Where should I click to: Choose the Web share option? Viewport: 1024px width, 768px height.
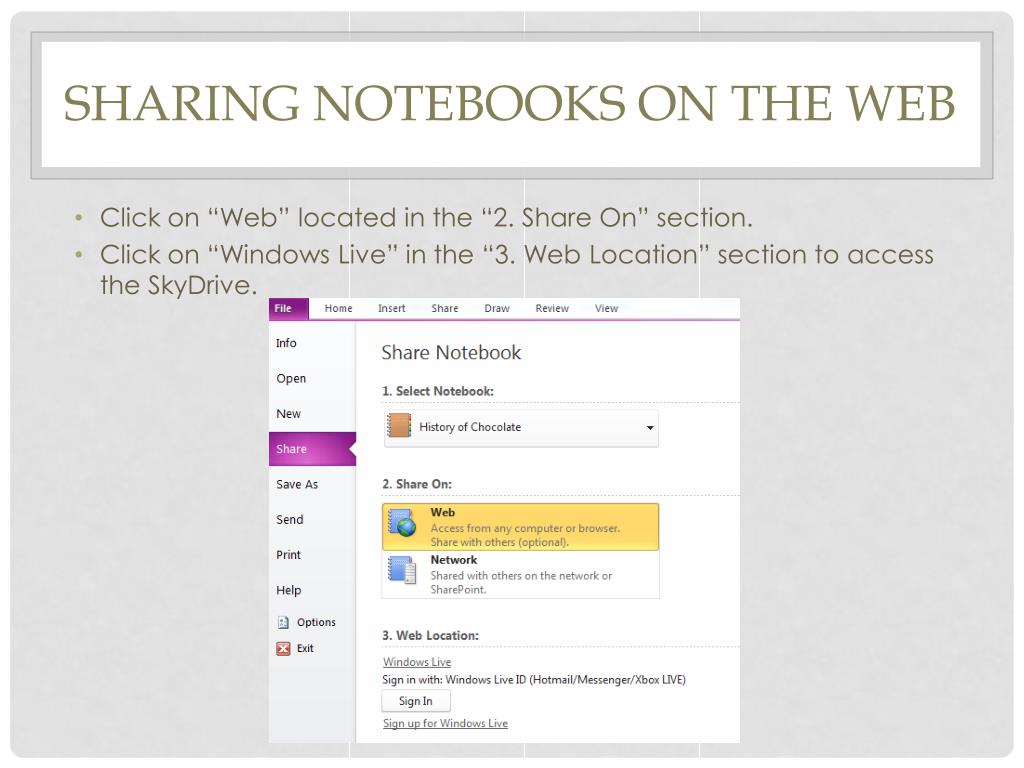[x=520, y=526]
